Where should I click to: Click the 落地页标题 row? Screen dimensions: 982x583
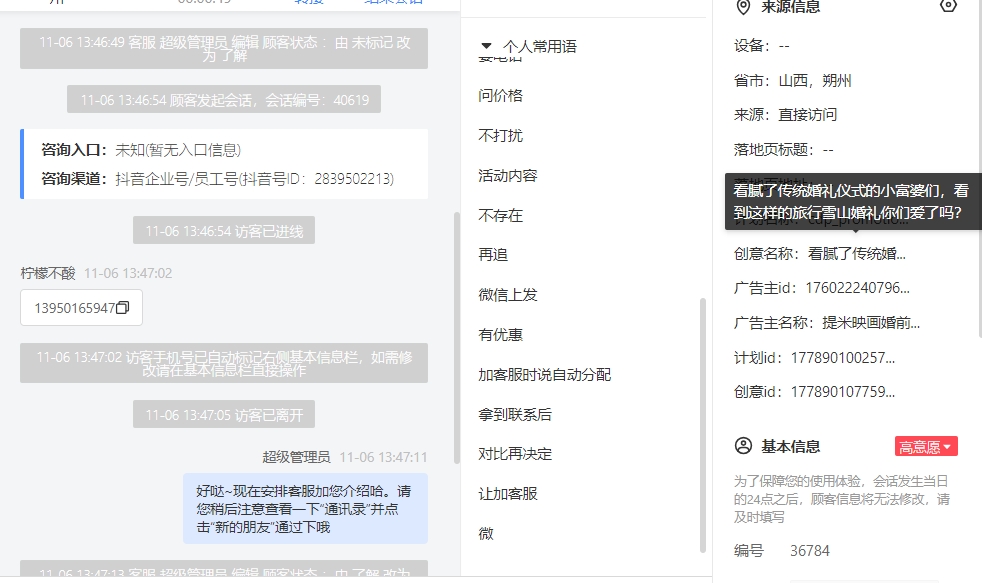pyautogui.click(x=783, y=150)
